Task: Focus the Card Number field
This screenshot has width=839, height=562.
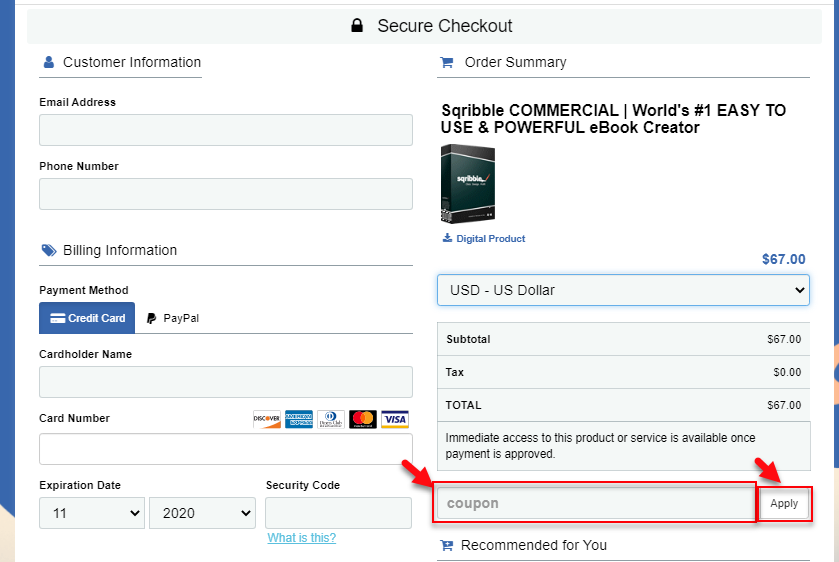Action: pyautogui.click(x=226, y=449)
